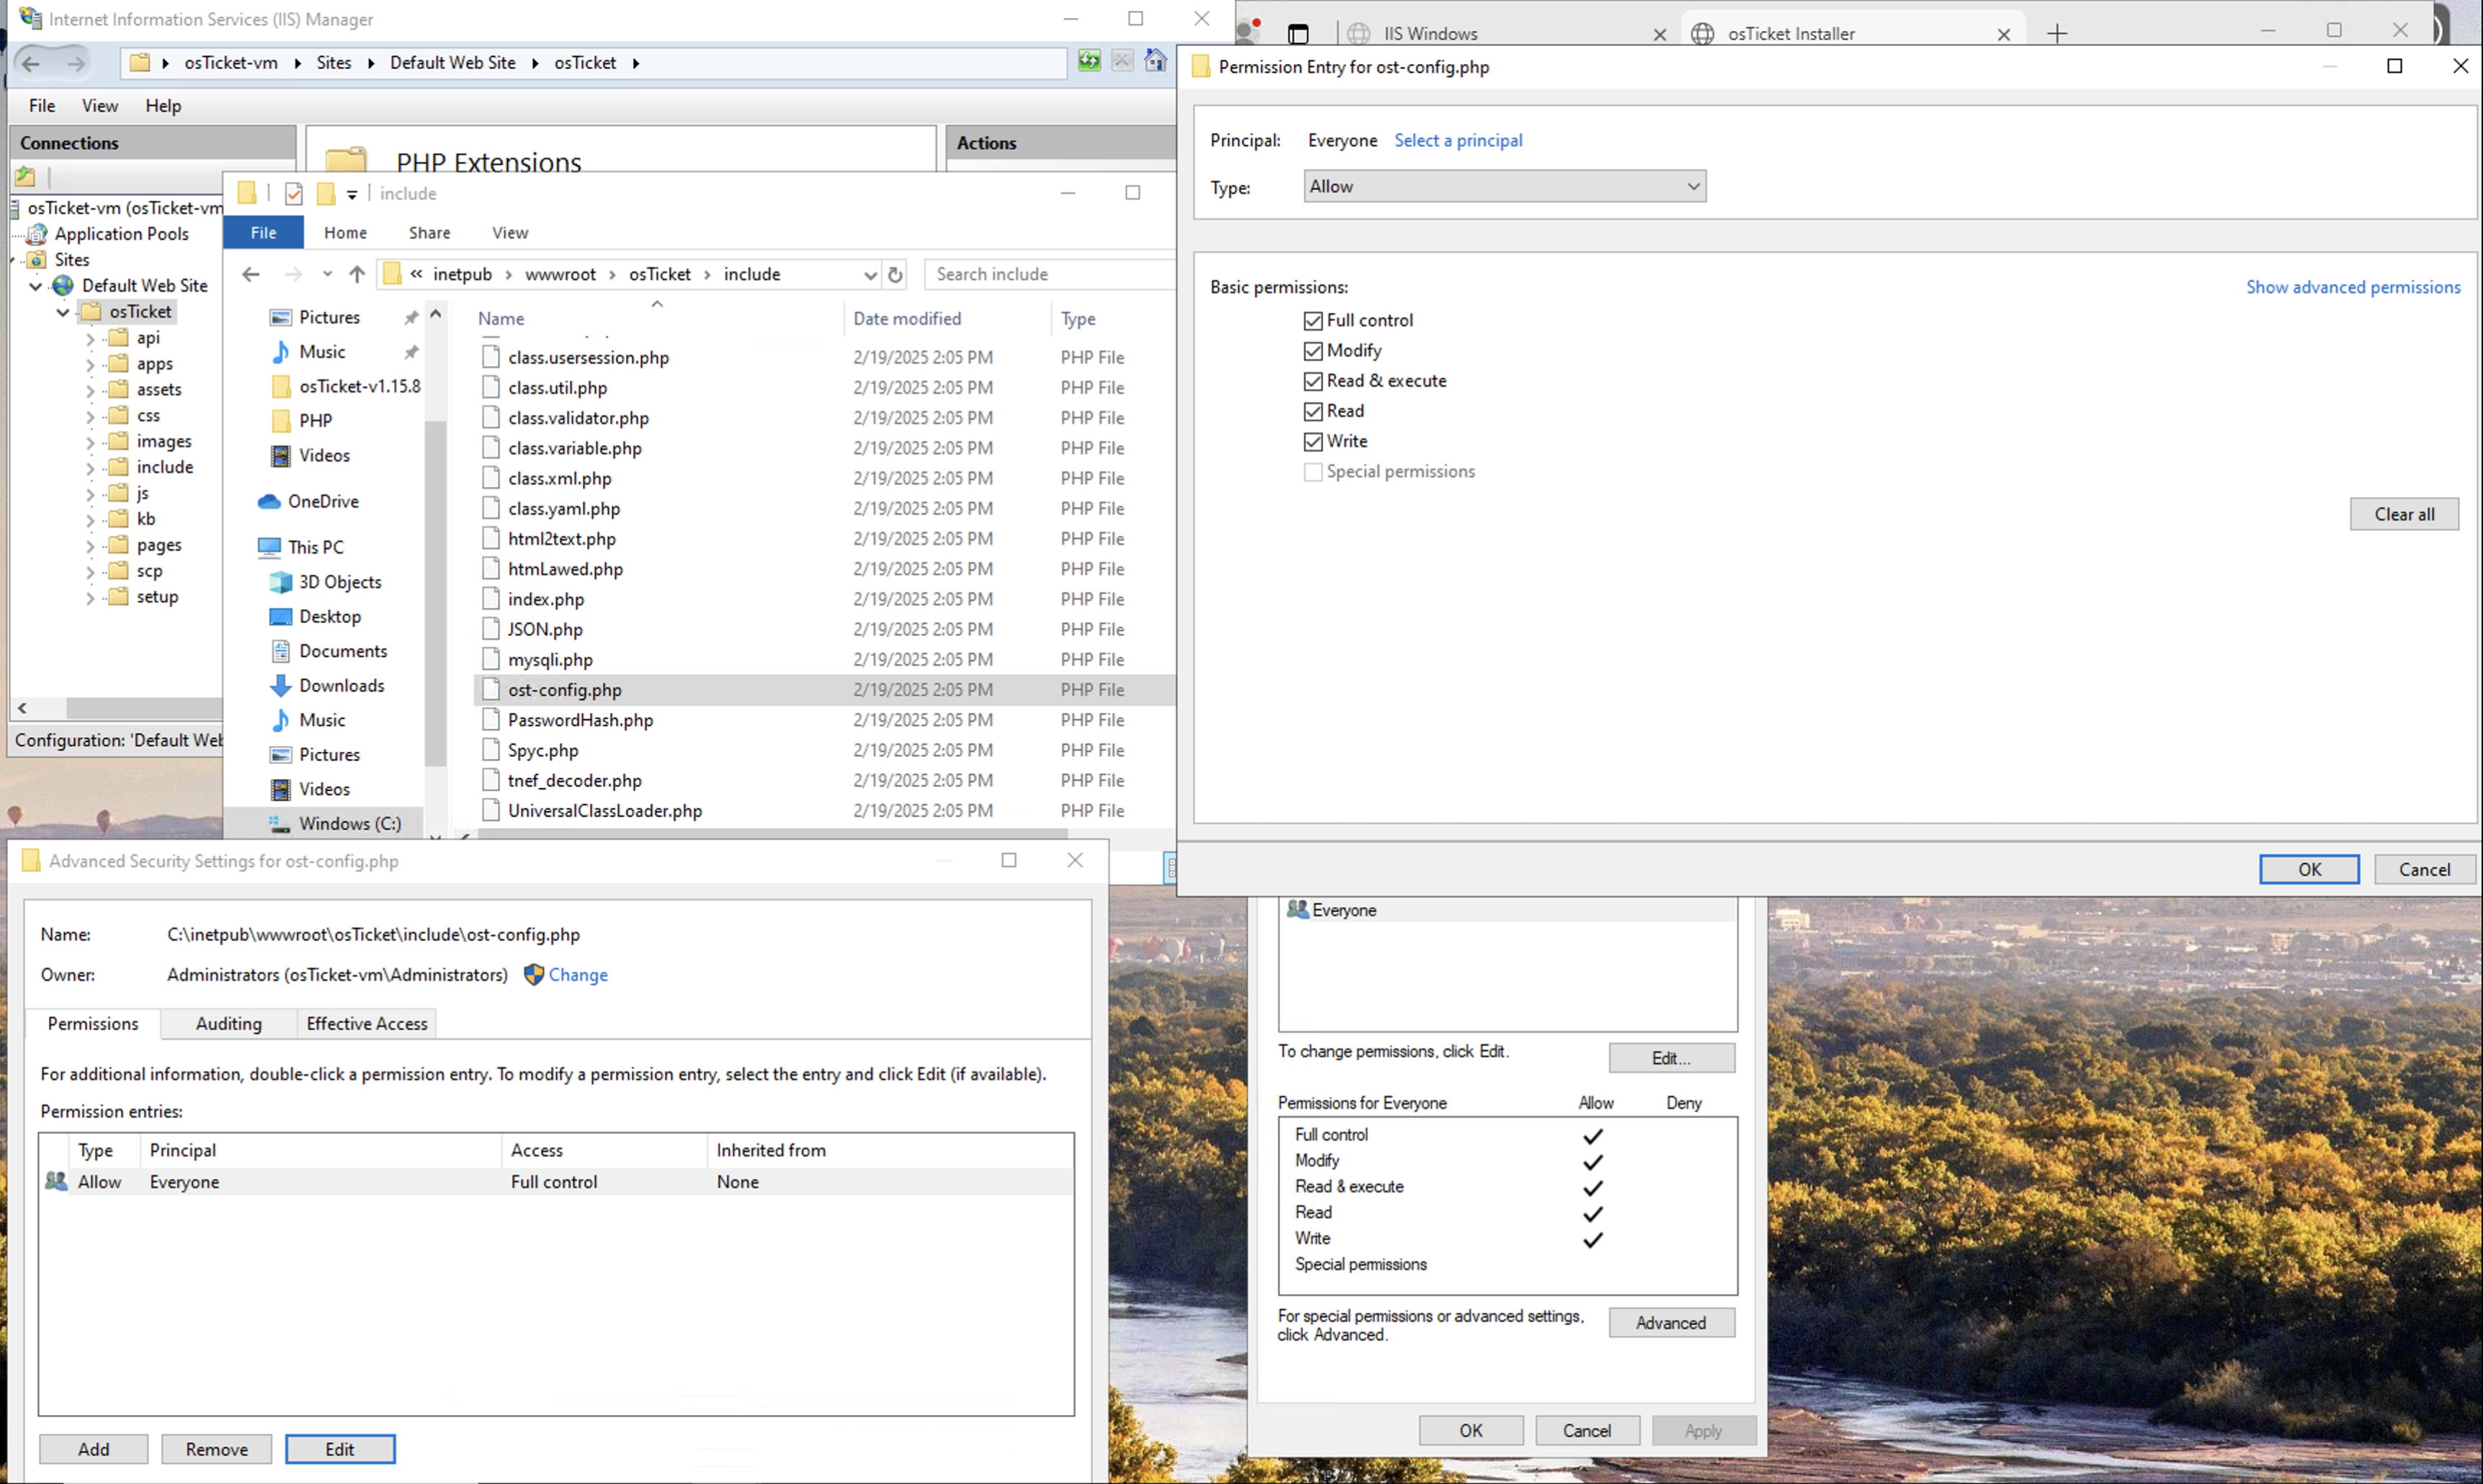The width and height of the screenshot is (2483, 1484).
Task: Open recent locations dropdown arrow
Action: (x=327, y=274)
